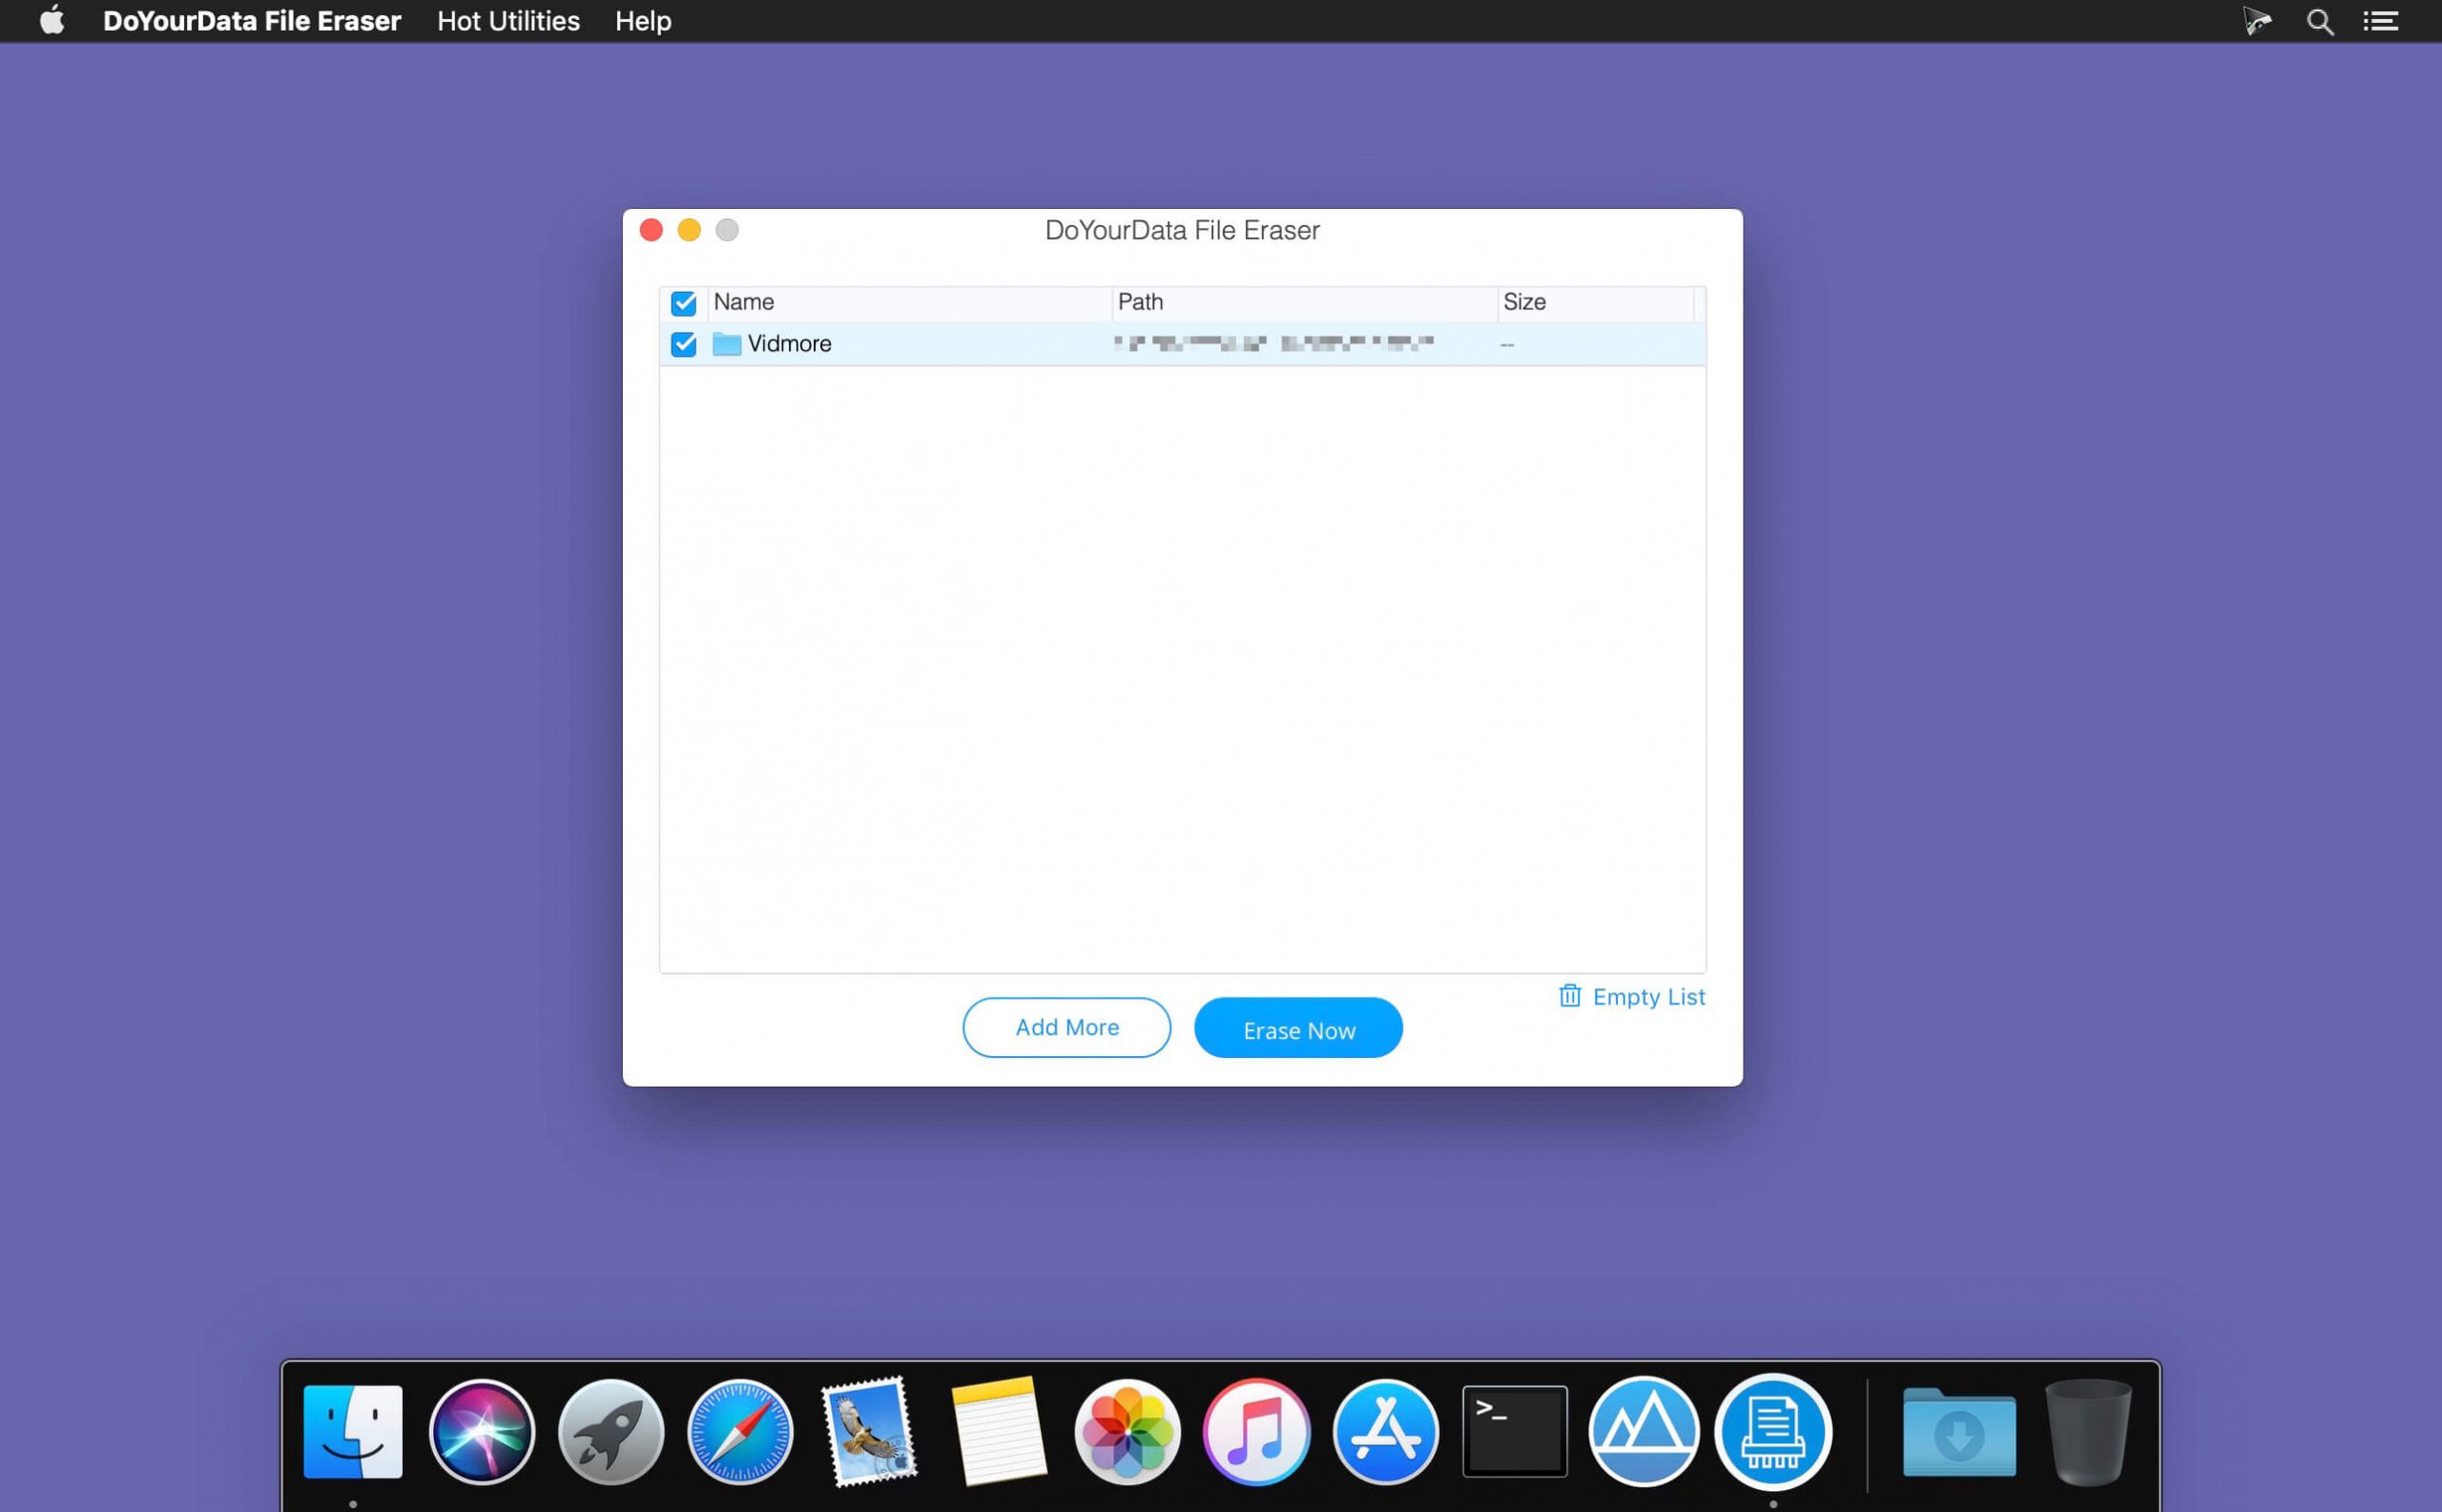Uncheck the Vidmore entry checkbox

(x=683, y=344)
